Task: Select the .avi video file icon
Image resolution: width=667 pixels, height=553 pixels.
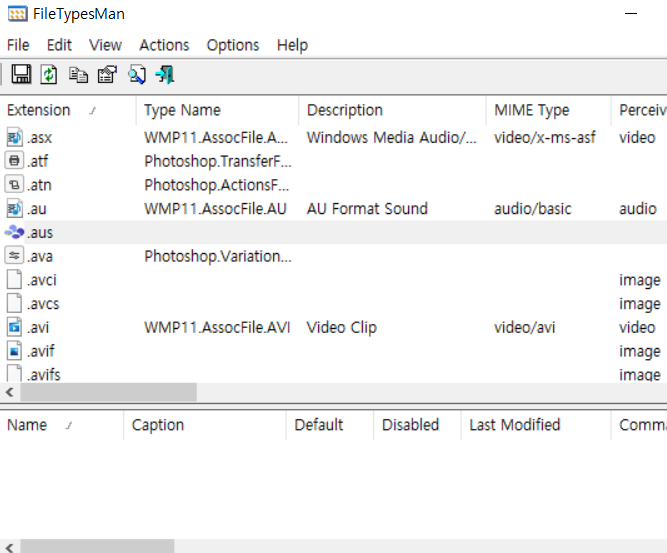Action: [x=14, y=327]
